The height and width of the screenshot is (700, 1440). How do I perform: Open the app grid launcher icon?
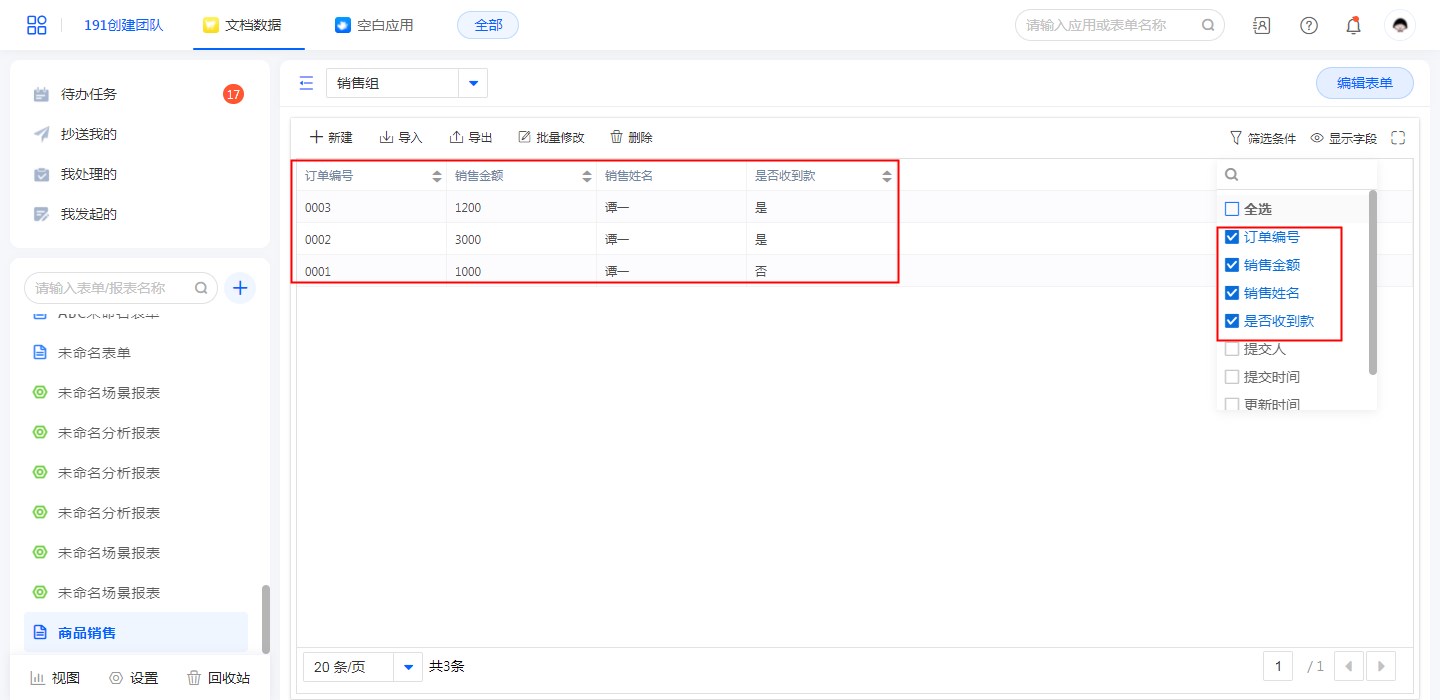click(x=37, y=25)
